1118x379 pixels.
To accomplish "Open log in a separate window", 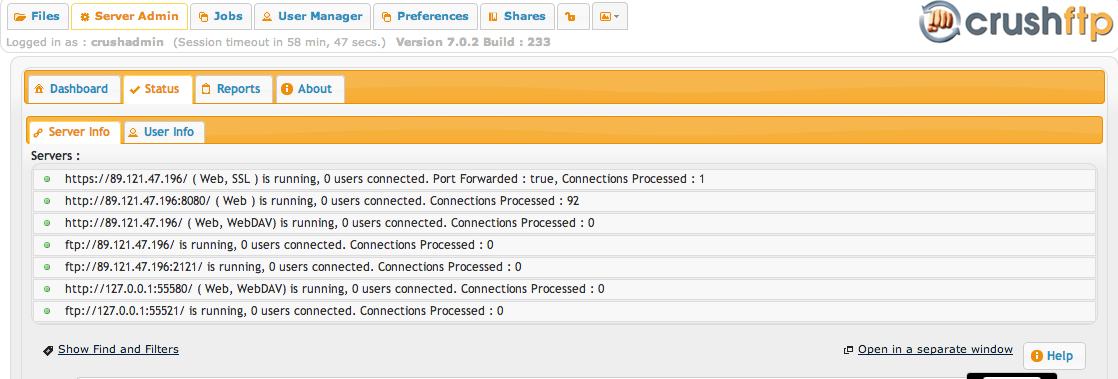I will [x=935, y=349].
